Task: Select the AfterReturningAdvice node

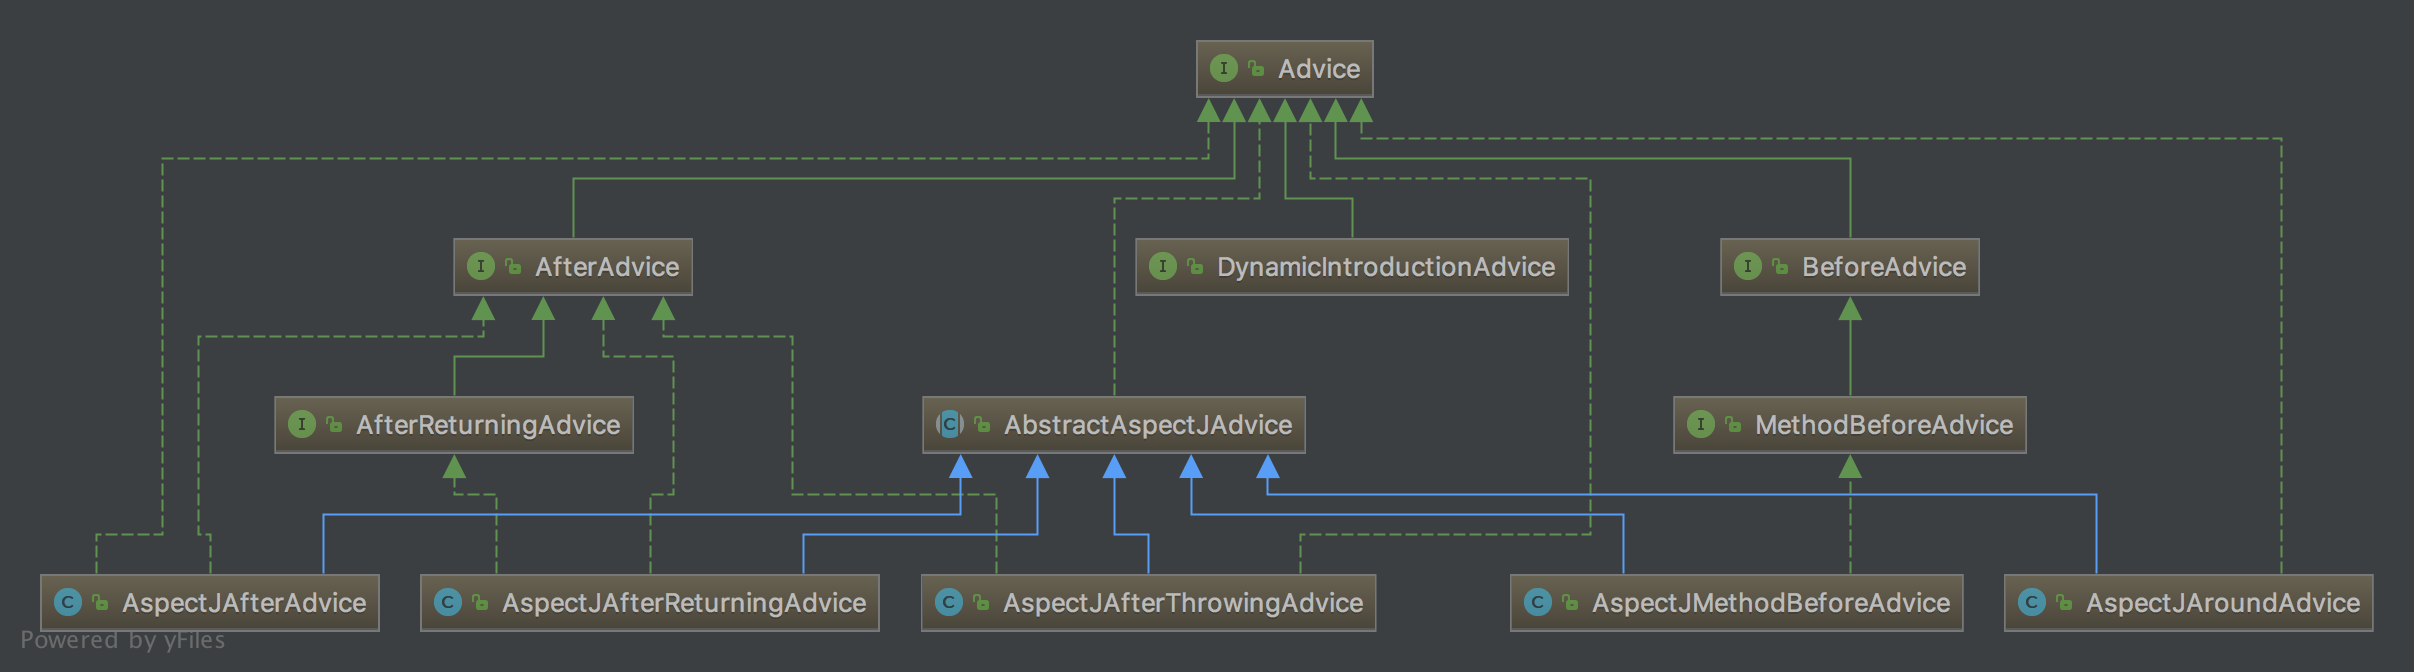Action: [454, 425]
